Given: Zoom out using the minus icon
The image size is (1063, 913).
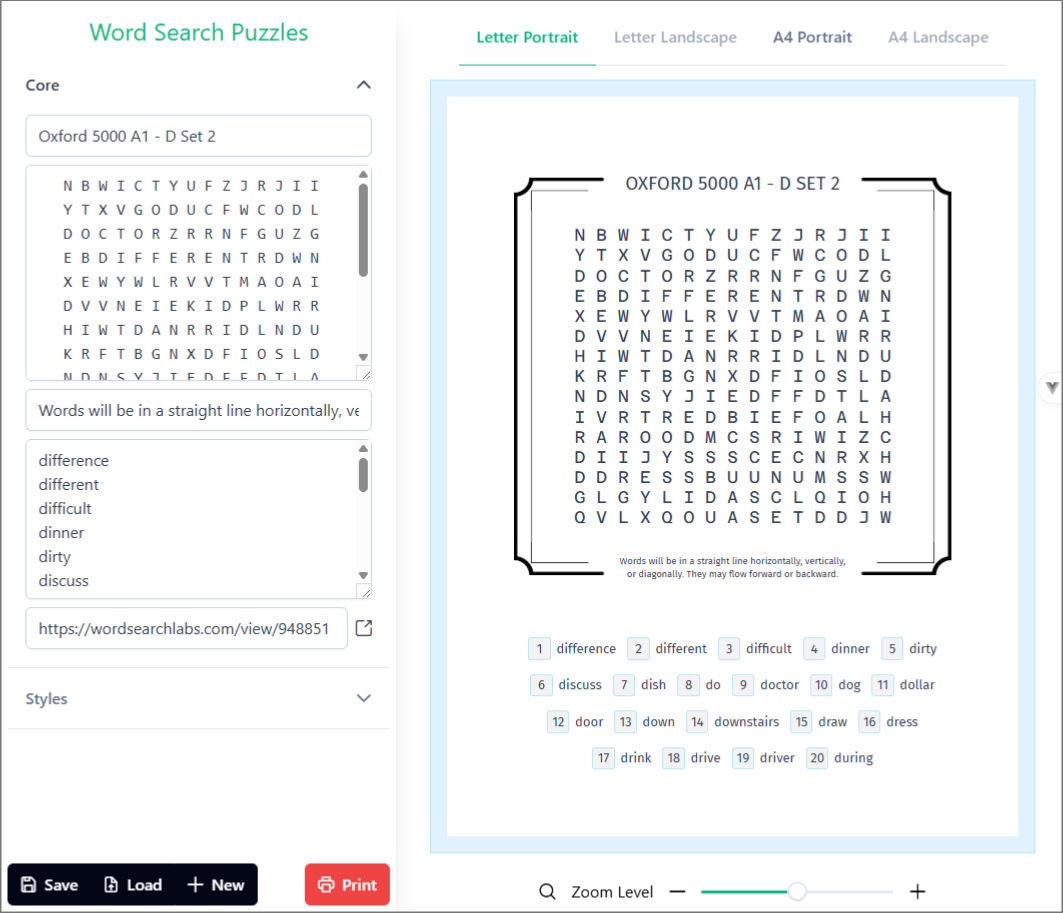Looking at the screenshot, I should pos(677,891).
